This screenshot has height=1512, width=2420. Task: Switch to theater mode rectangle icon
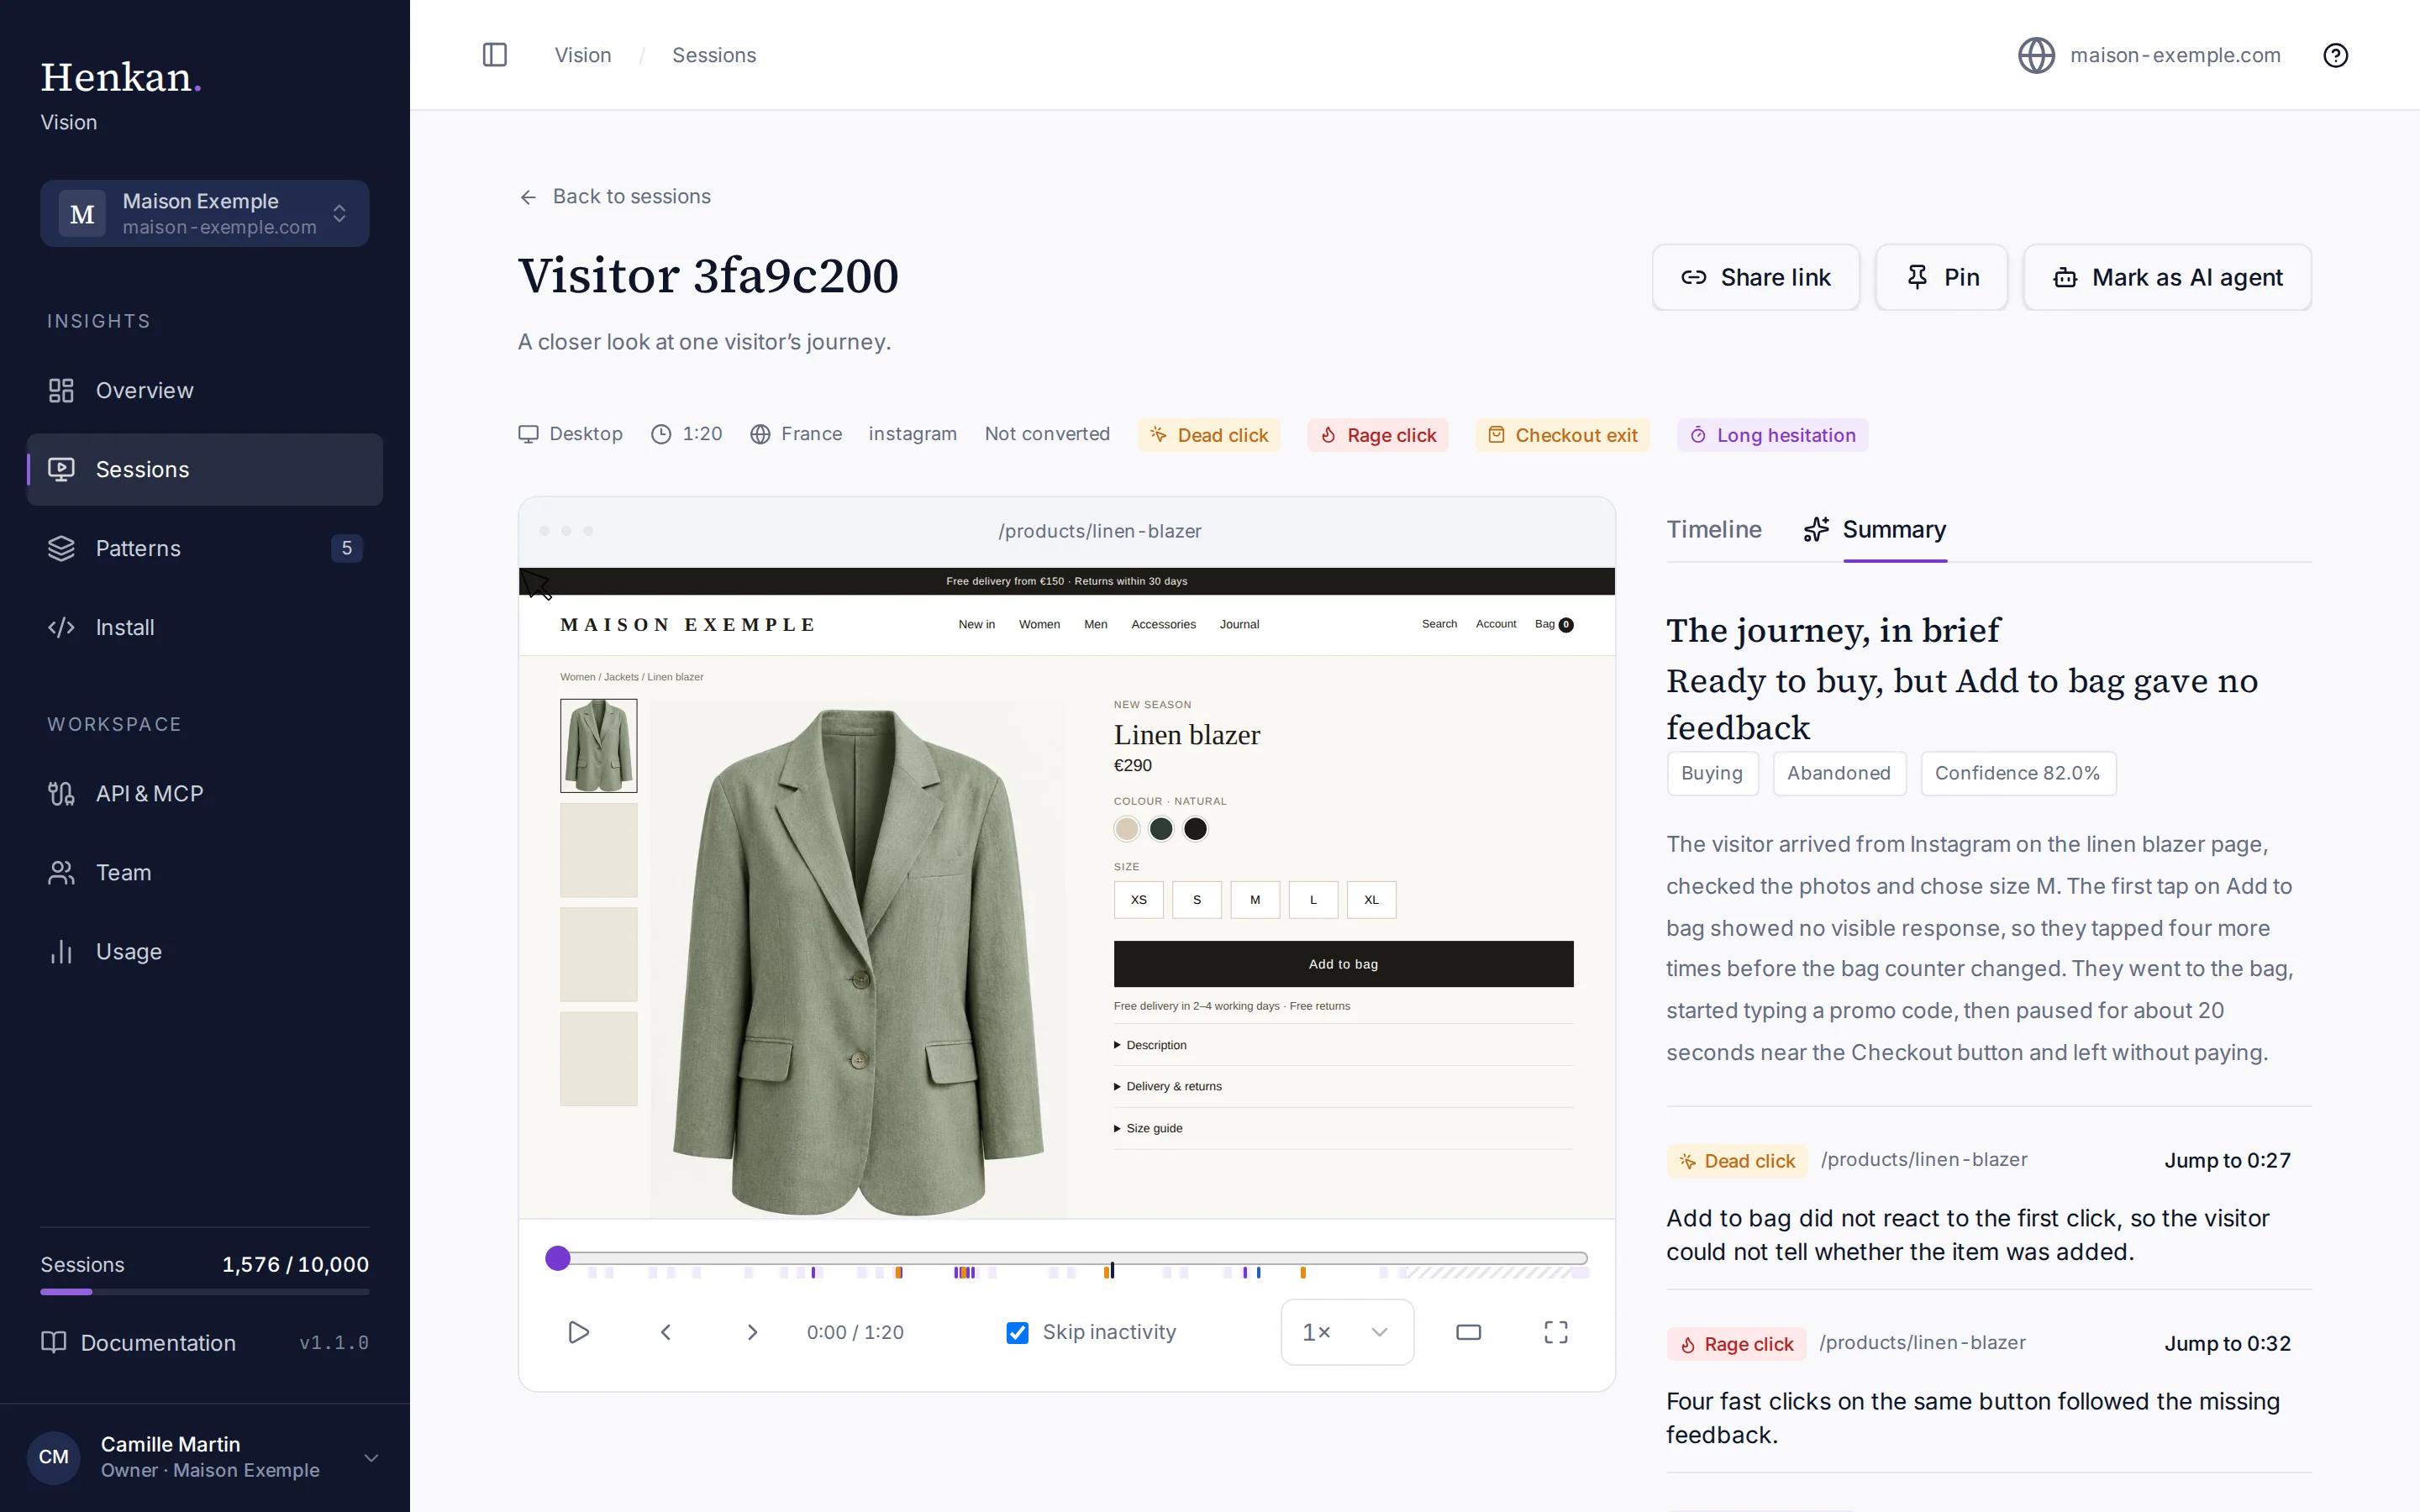tap(1468, 1332)
